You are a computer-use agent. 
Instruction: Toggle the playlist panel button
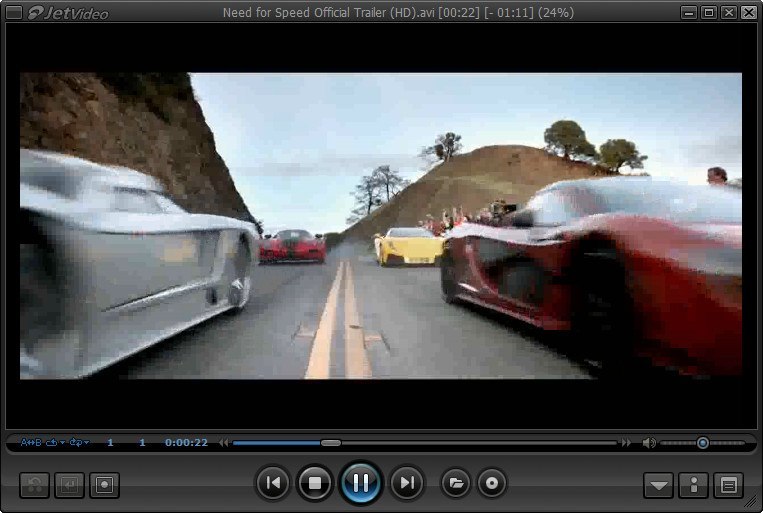tap(728, 485)
